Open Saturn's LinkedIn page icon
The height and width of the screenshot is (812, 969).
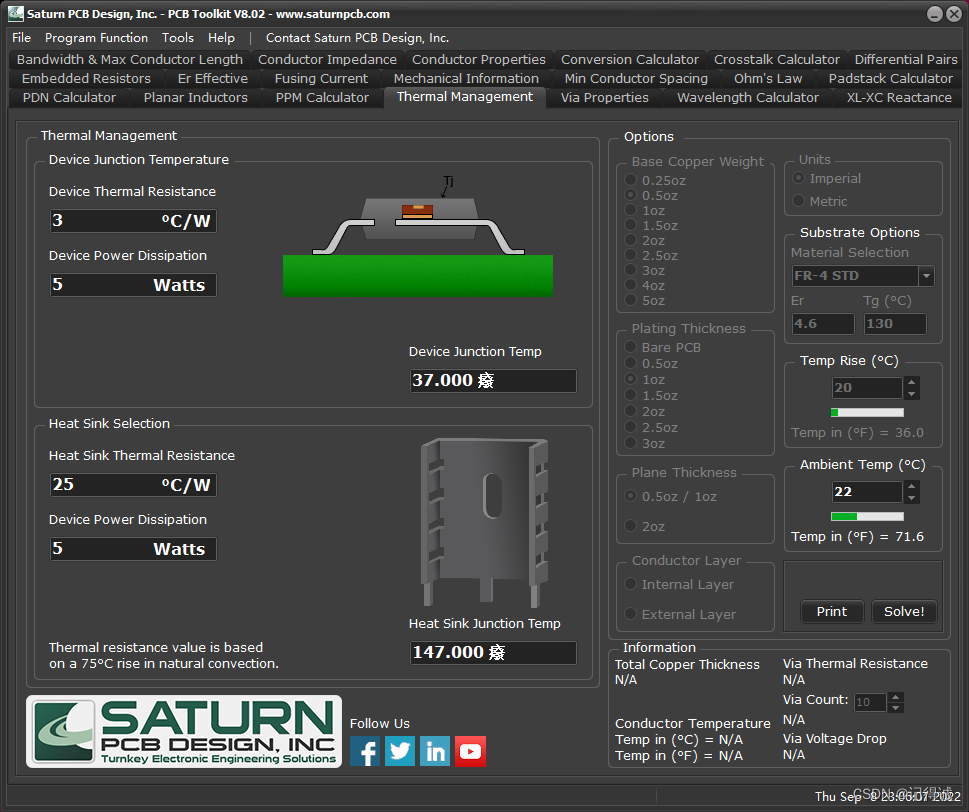point(435,751)
